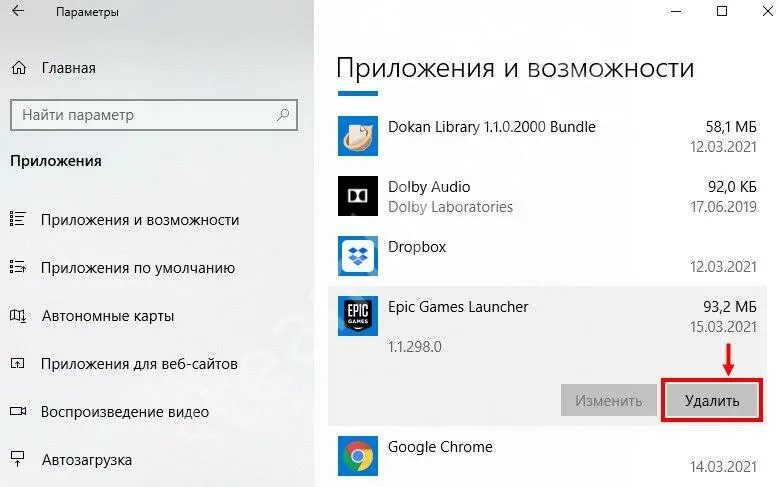The height and width of the screenshot is (487, 778).
Task: Click the date 15.03.2021
Action: pos(723,327)
